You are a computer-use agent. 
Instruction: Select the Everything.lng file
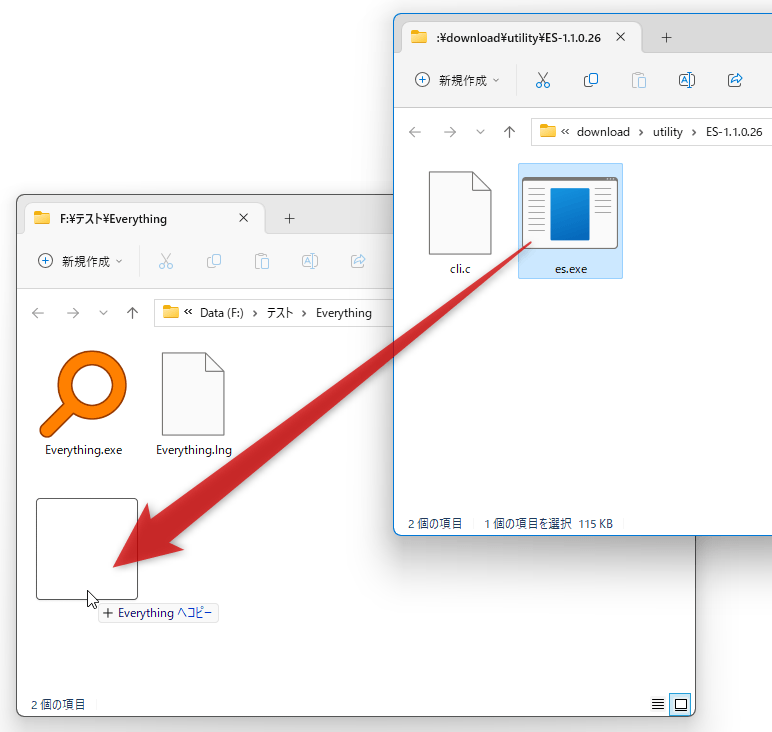point(193,404)
